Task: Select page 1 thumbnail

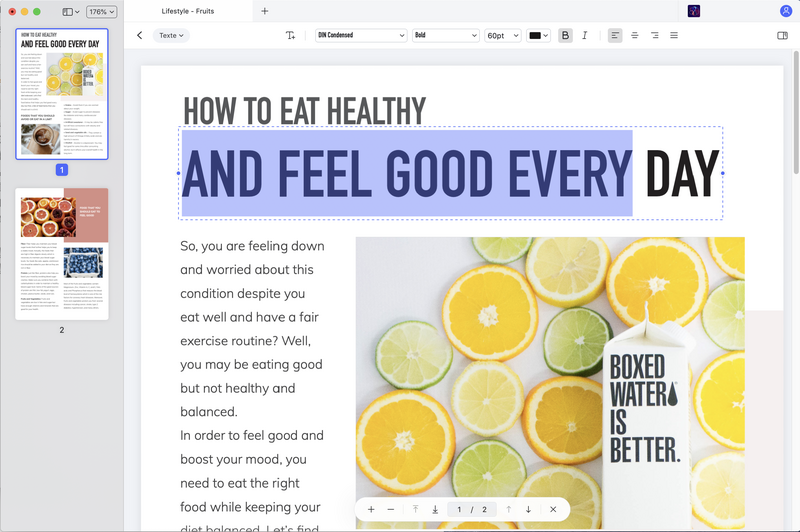Action: tap(62, 94)
